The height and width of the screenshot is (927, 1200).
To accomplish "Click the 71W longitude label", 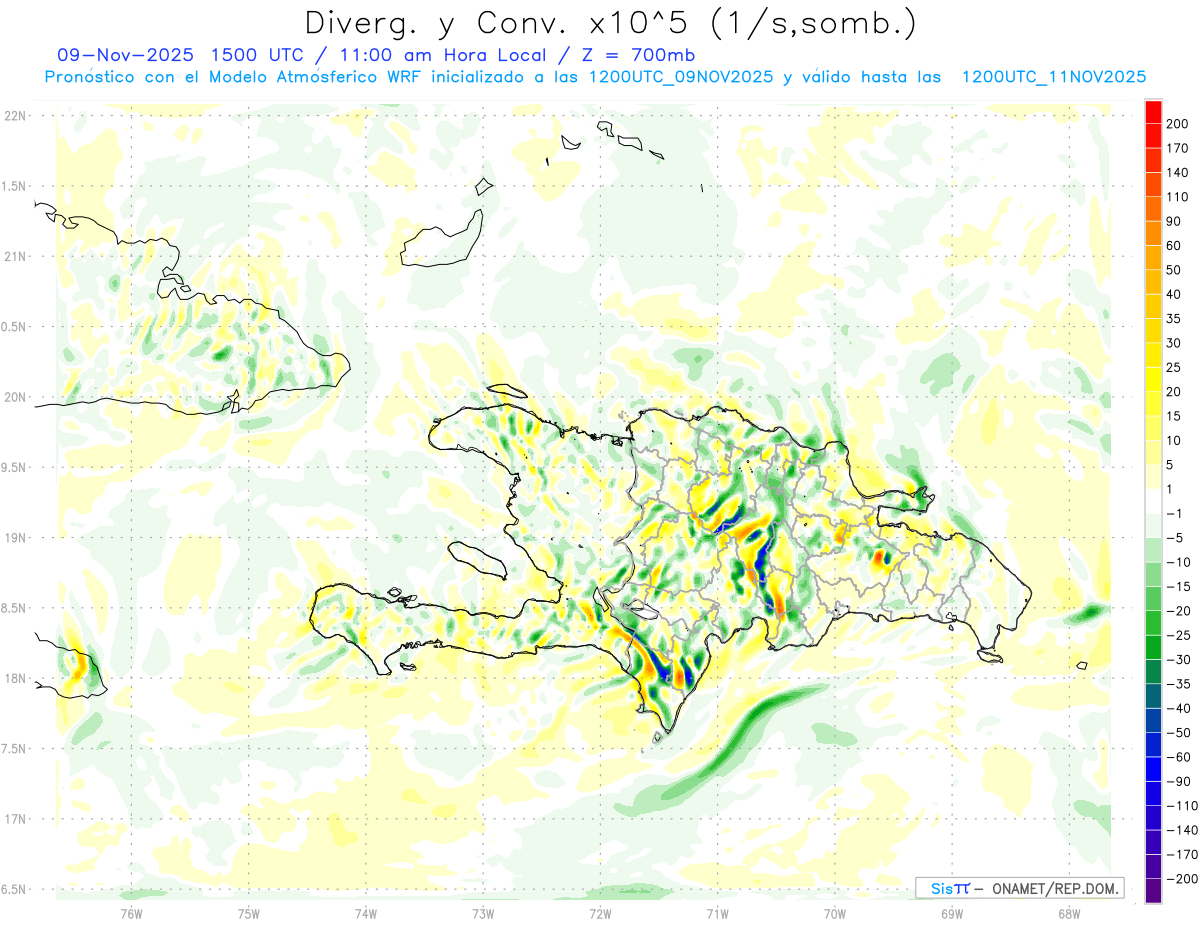I will pos(717,914).
